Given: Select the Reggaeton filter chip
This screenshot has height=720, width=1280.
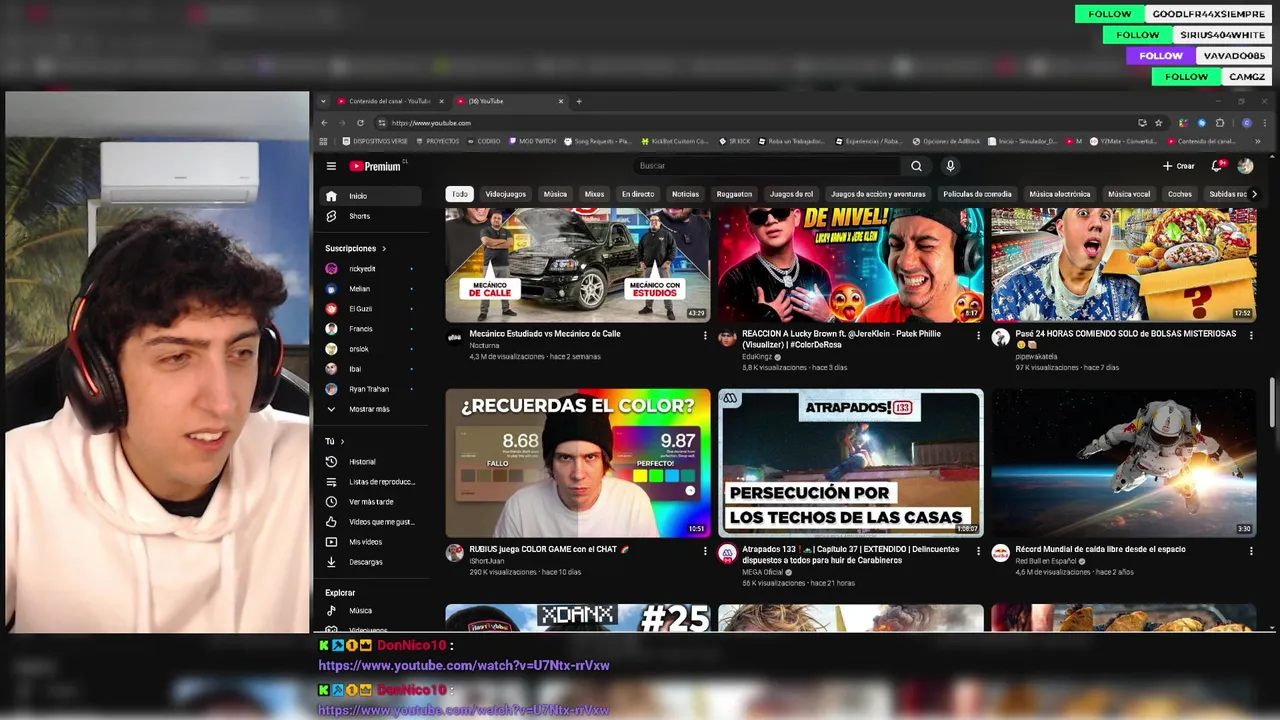Looking at the screenshot, I should point(734,194).
